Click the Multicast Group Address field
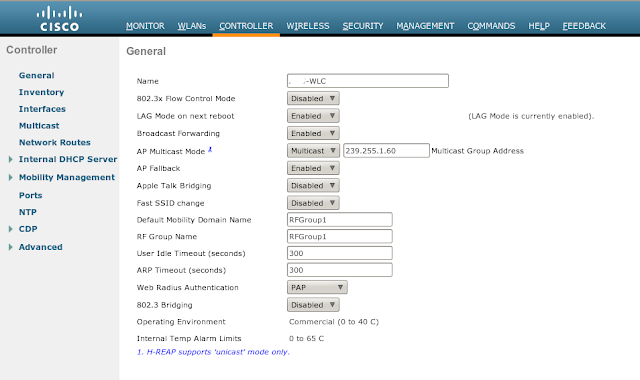 [386, 151]
